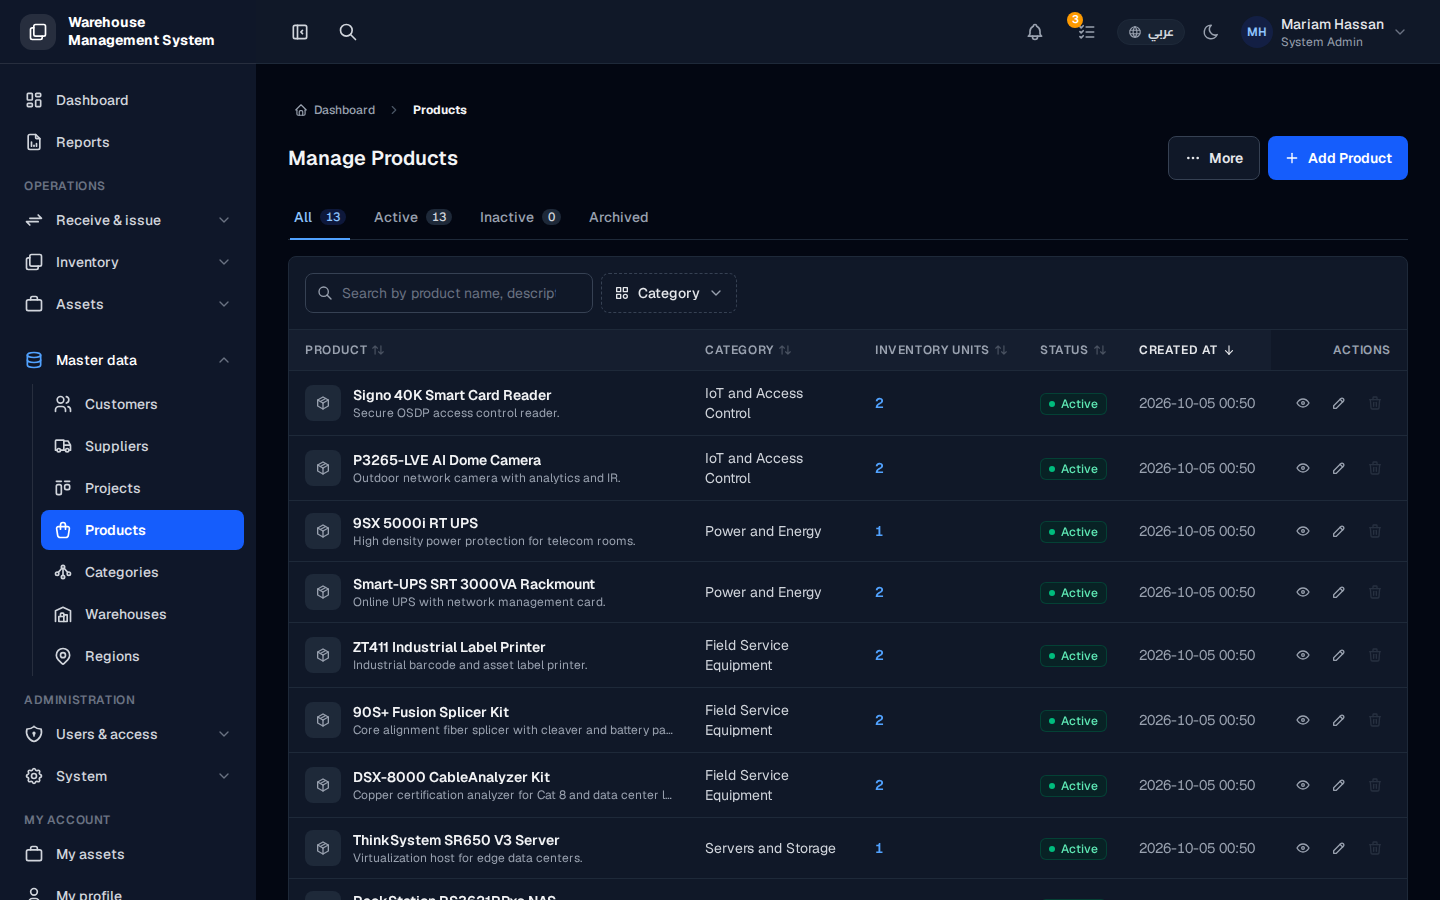This screenshot has height=900, width=1440.
Task: Open notifications bell
Action: coord(1035,32)
